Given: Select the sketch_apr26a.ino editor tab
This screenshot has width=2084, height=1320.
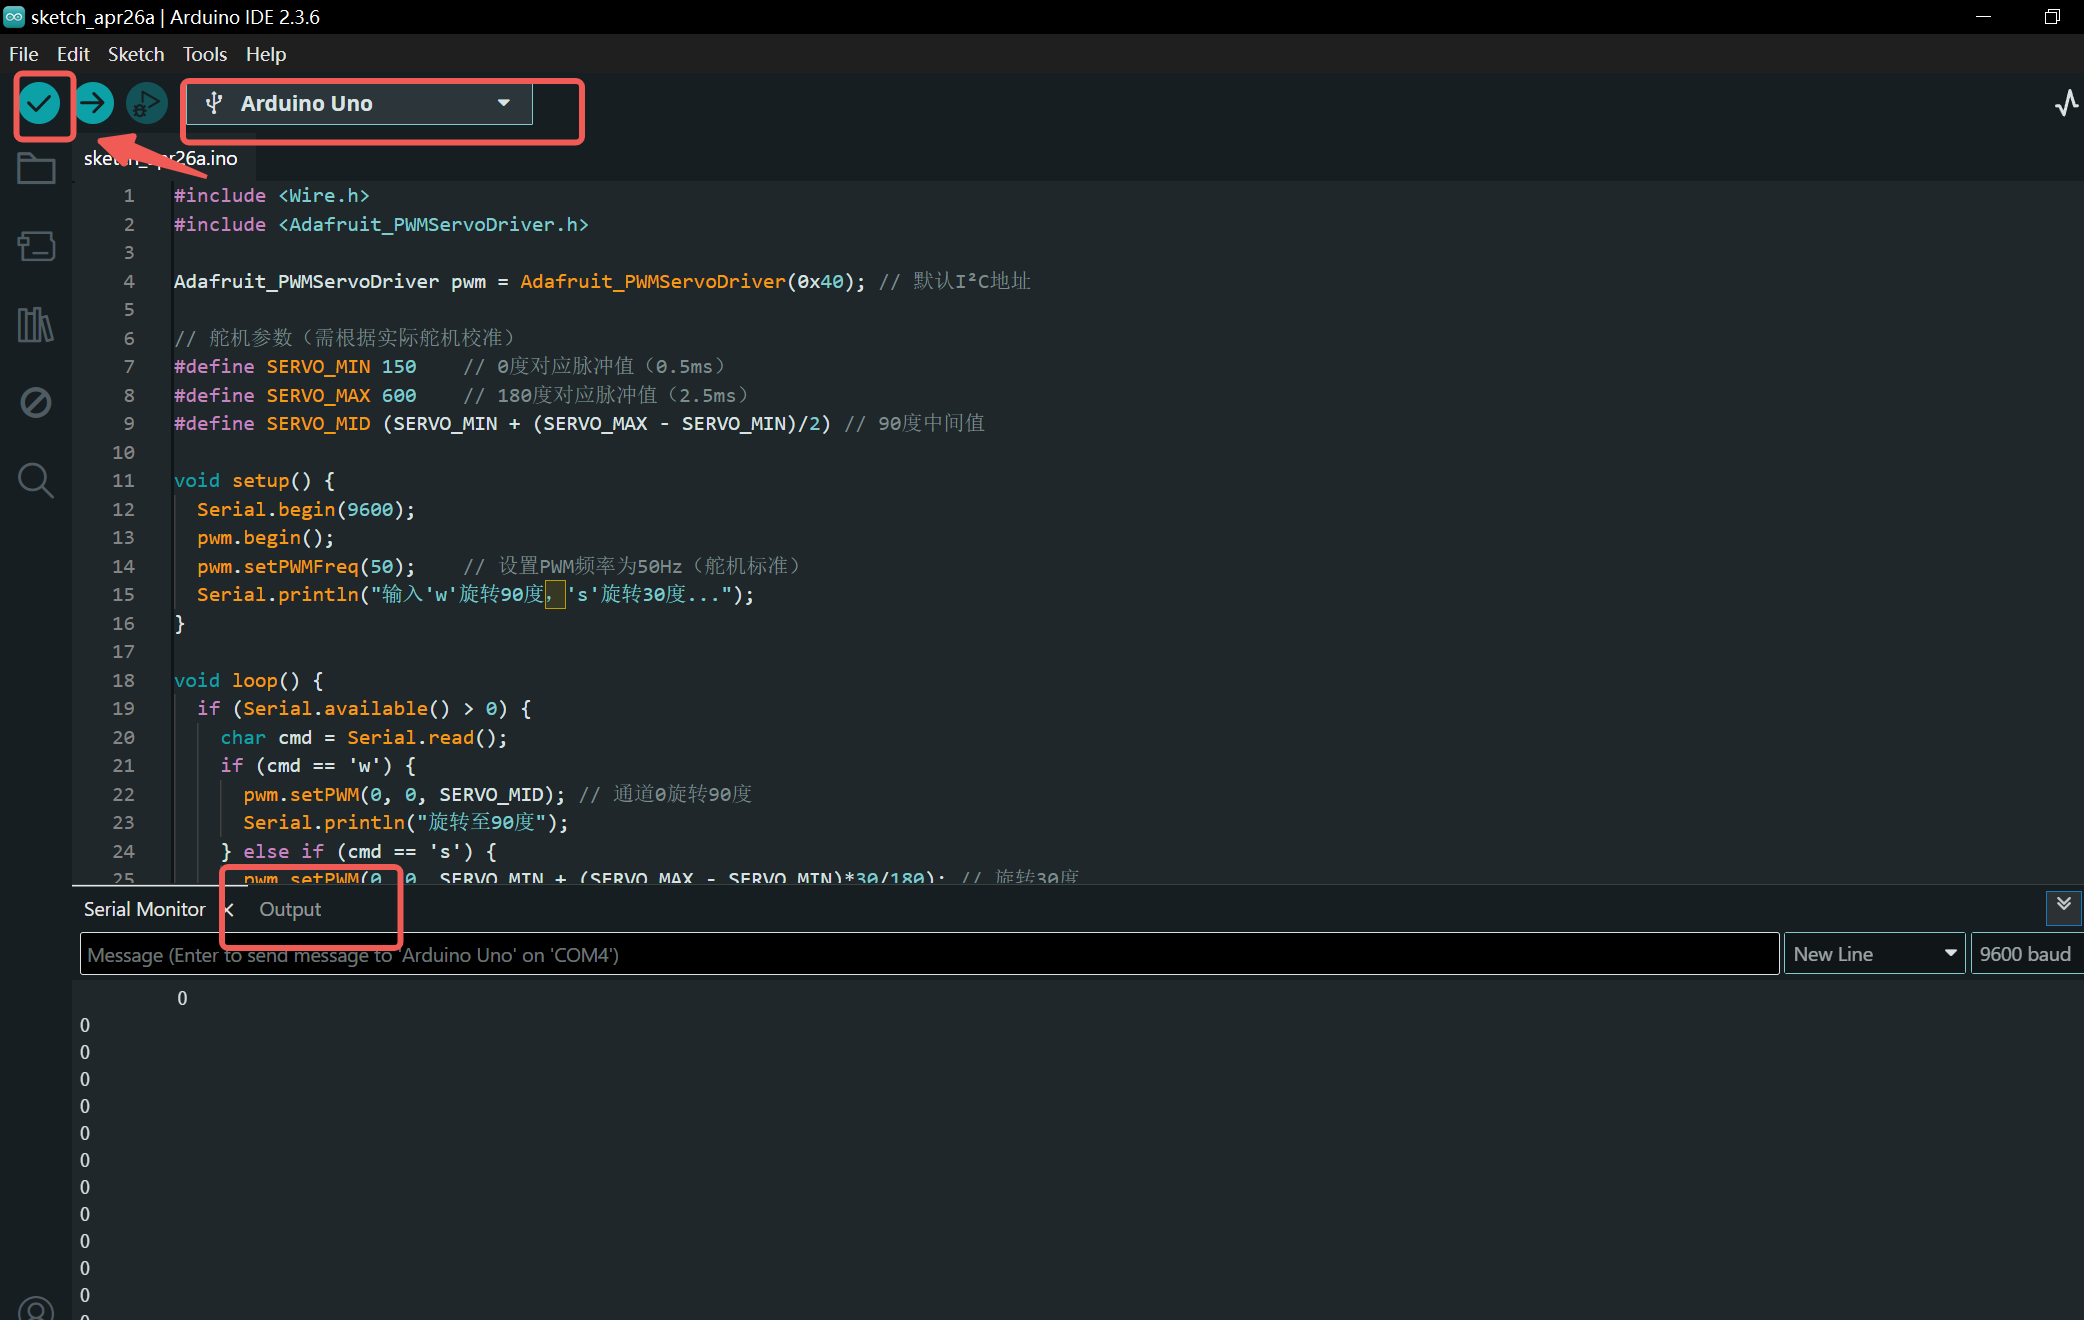Looking at the screenshot, I should click(161, 158).
